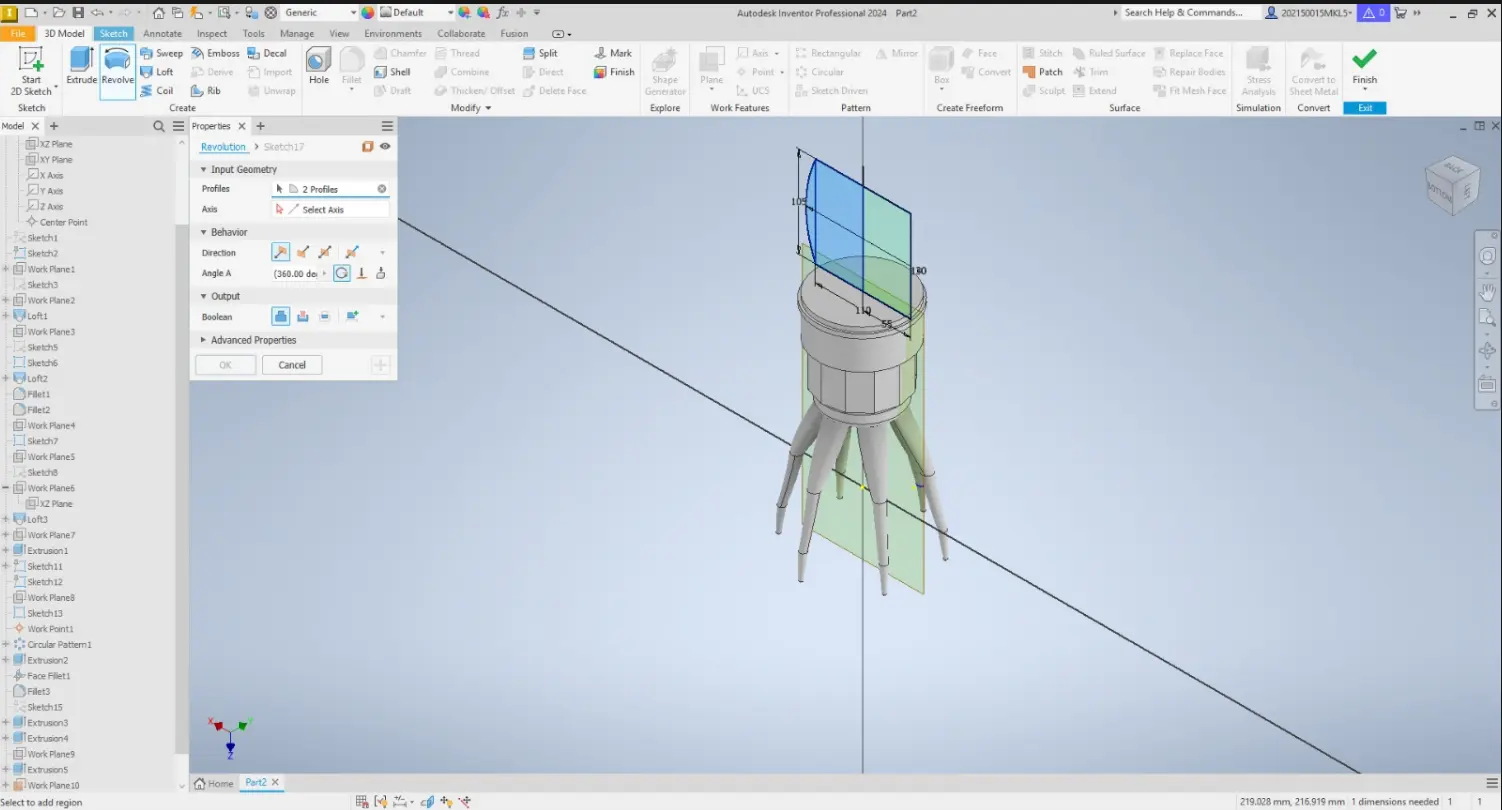Viewport: 1502px width, 810px height.
Task: Switch to the Annotate ribbon tab
Action: click(162, 32)
